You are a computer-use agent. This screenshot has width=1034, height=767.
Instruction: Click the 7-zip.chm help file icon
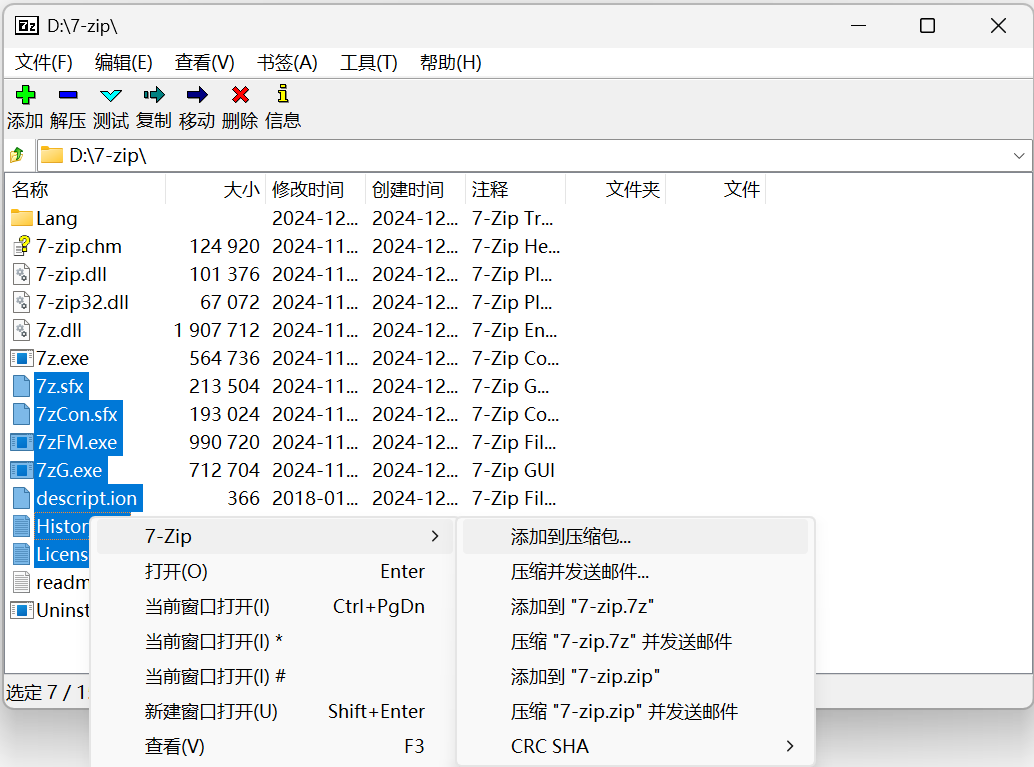(x=22, y=246)
